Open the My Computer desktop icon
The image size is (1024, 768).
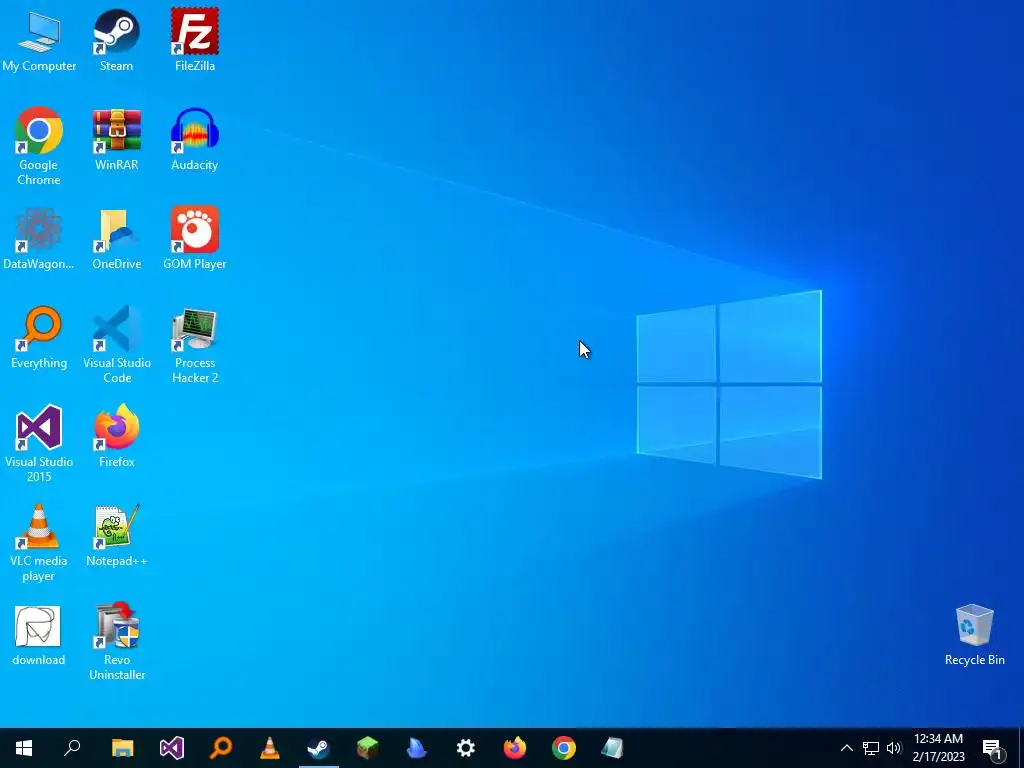pos(39,40)
